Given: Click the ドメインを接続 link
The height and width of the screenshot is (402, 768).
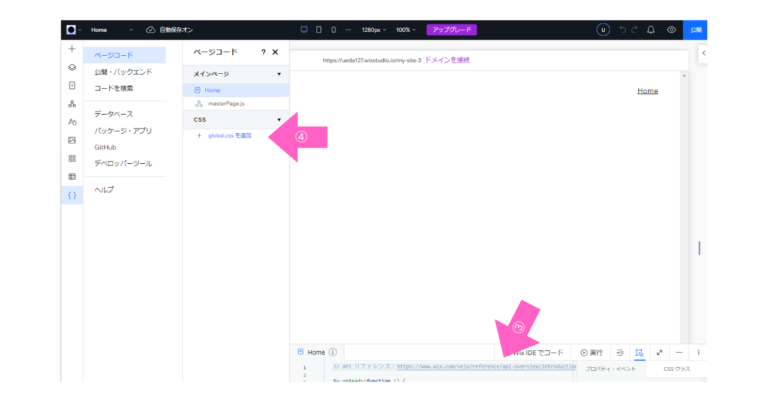Looking at the screenshot, I should [x=447, y=60].
